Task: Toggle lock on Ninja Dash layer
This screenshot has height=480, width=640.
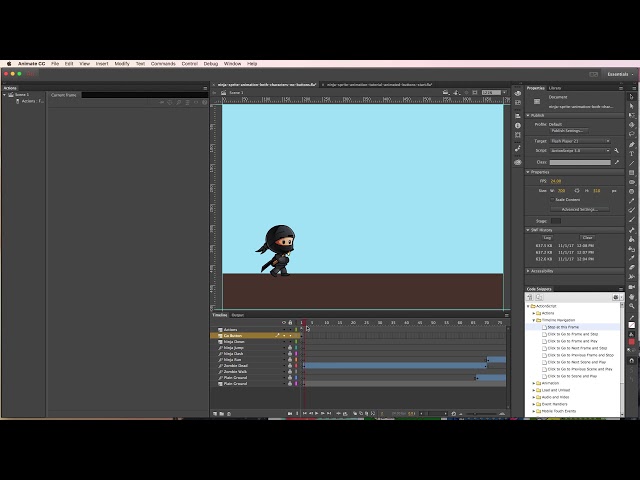Action: tap(290, 353)
